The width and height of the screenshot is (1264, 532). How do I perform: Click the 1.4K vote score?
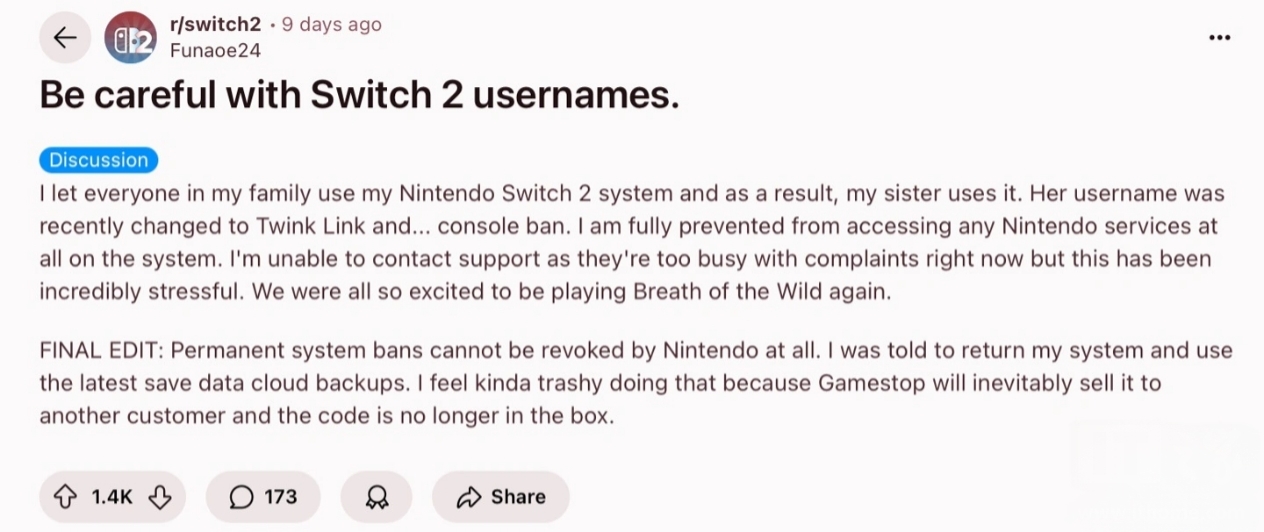pyautogui.click(x=112, y=497)
